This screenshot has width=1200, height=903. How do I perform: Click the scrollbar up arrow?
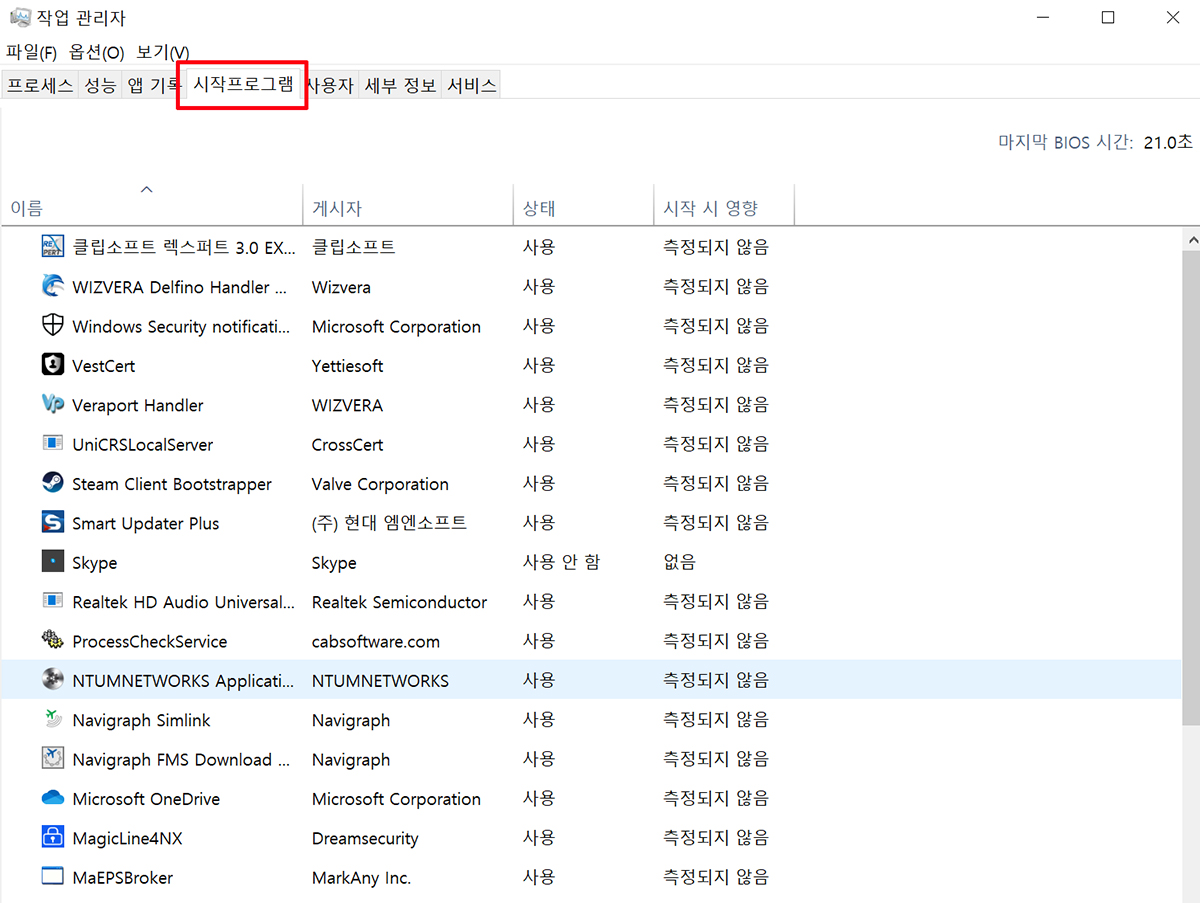click(1190, 240)
